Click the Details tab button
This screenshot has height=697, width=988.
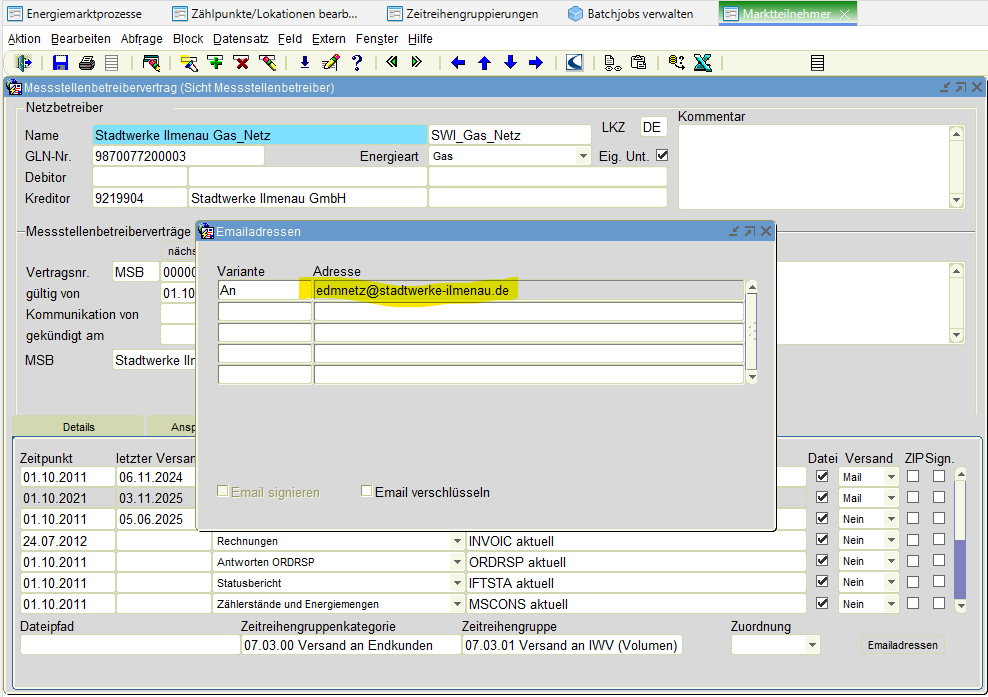pos(78,427)
